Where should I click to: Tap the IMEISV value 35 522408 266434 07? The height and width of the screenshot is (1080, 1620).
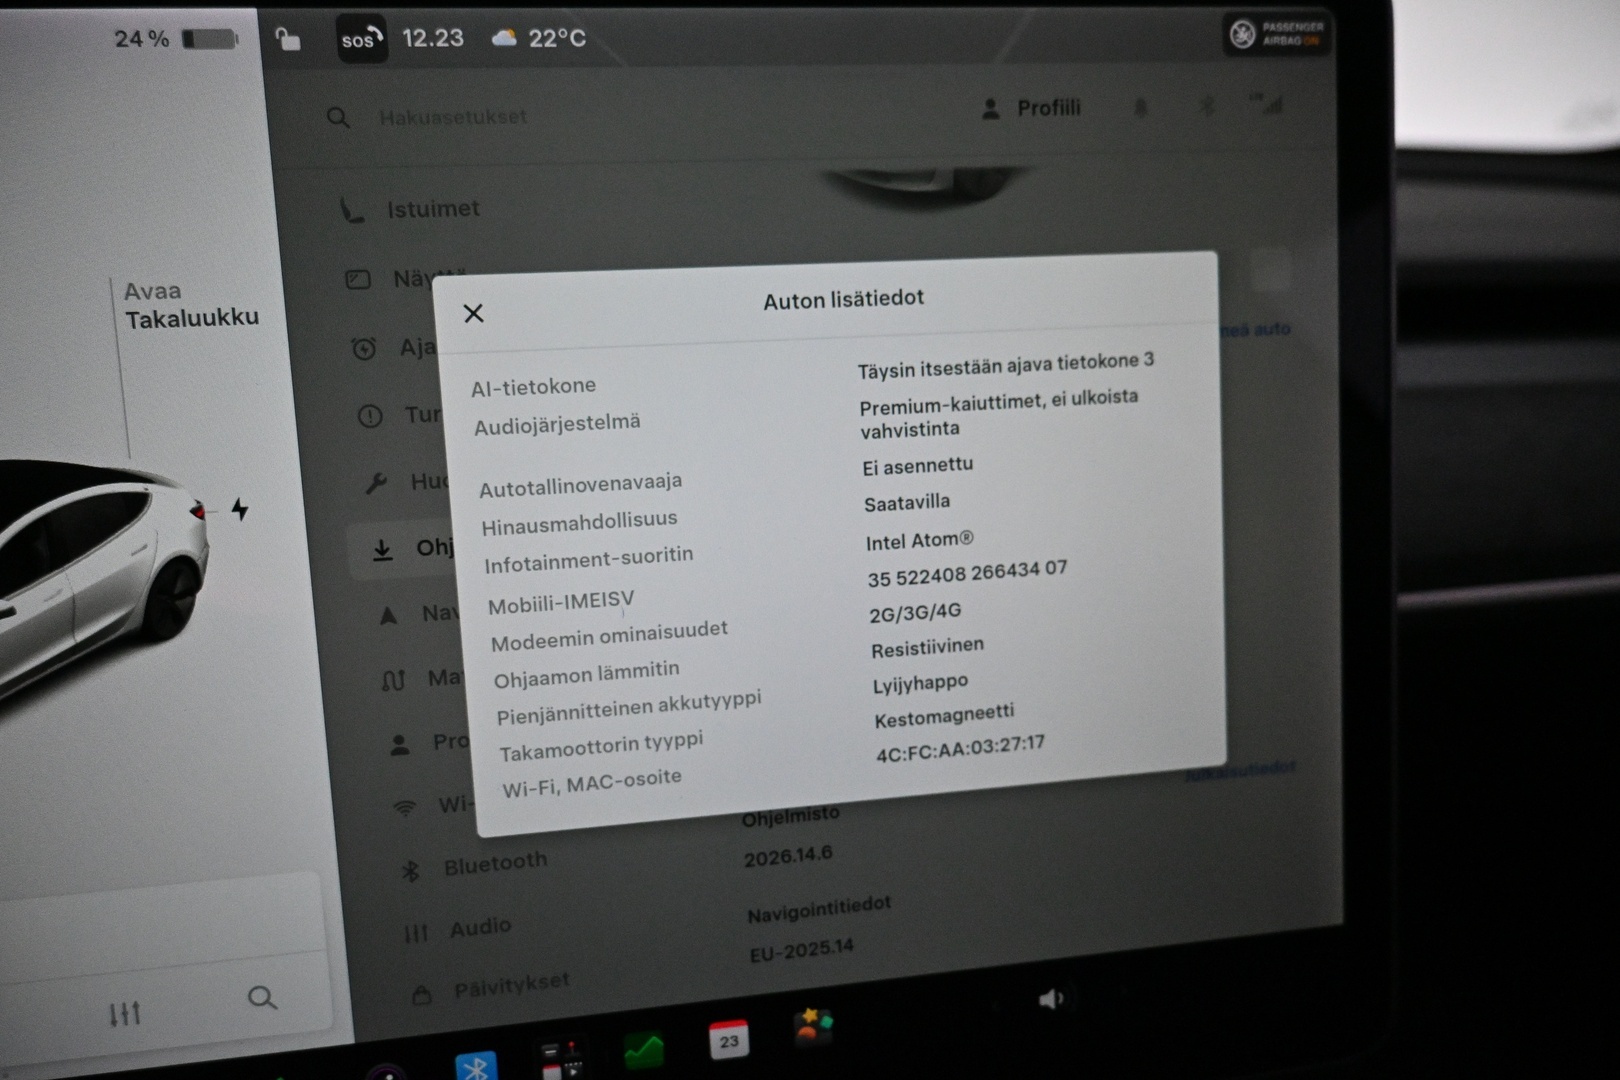pyautogui.click(x=967, y=574)
